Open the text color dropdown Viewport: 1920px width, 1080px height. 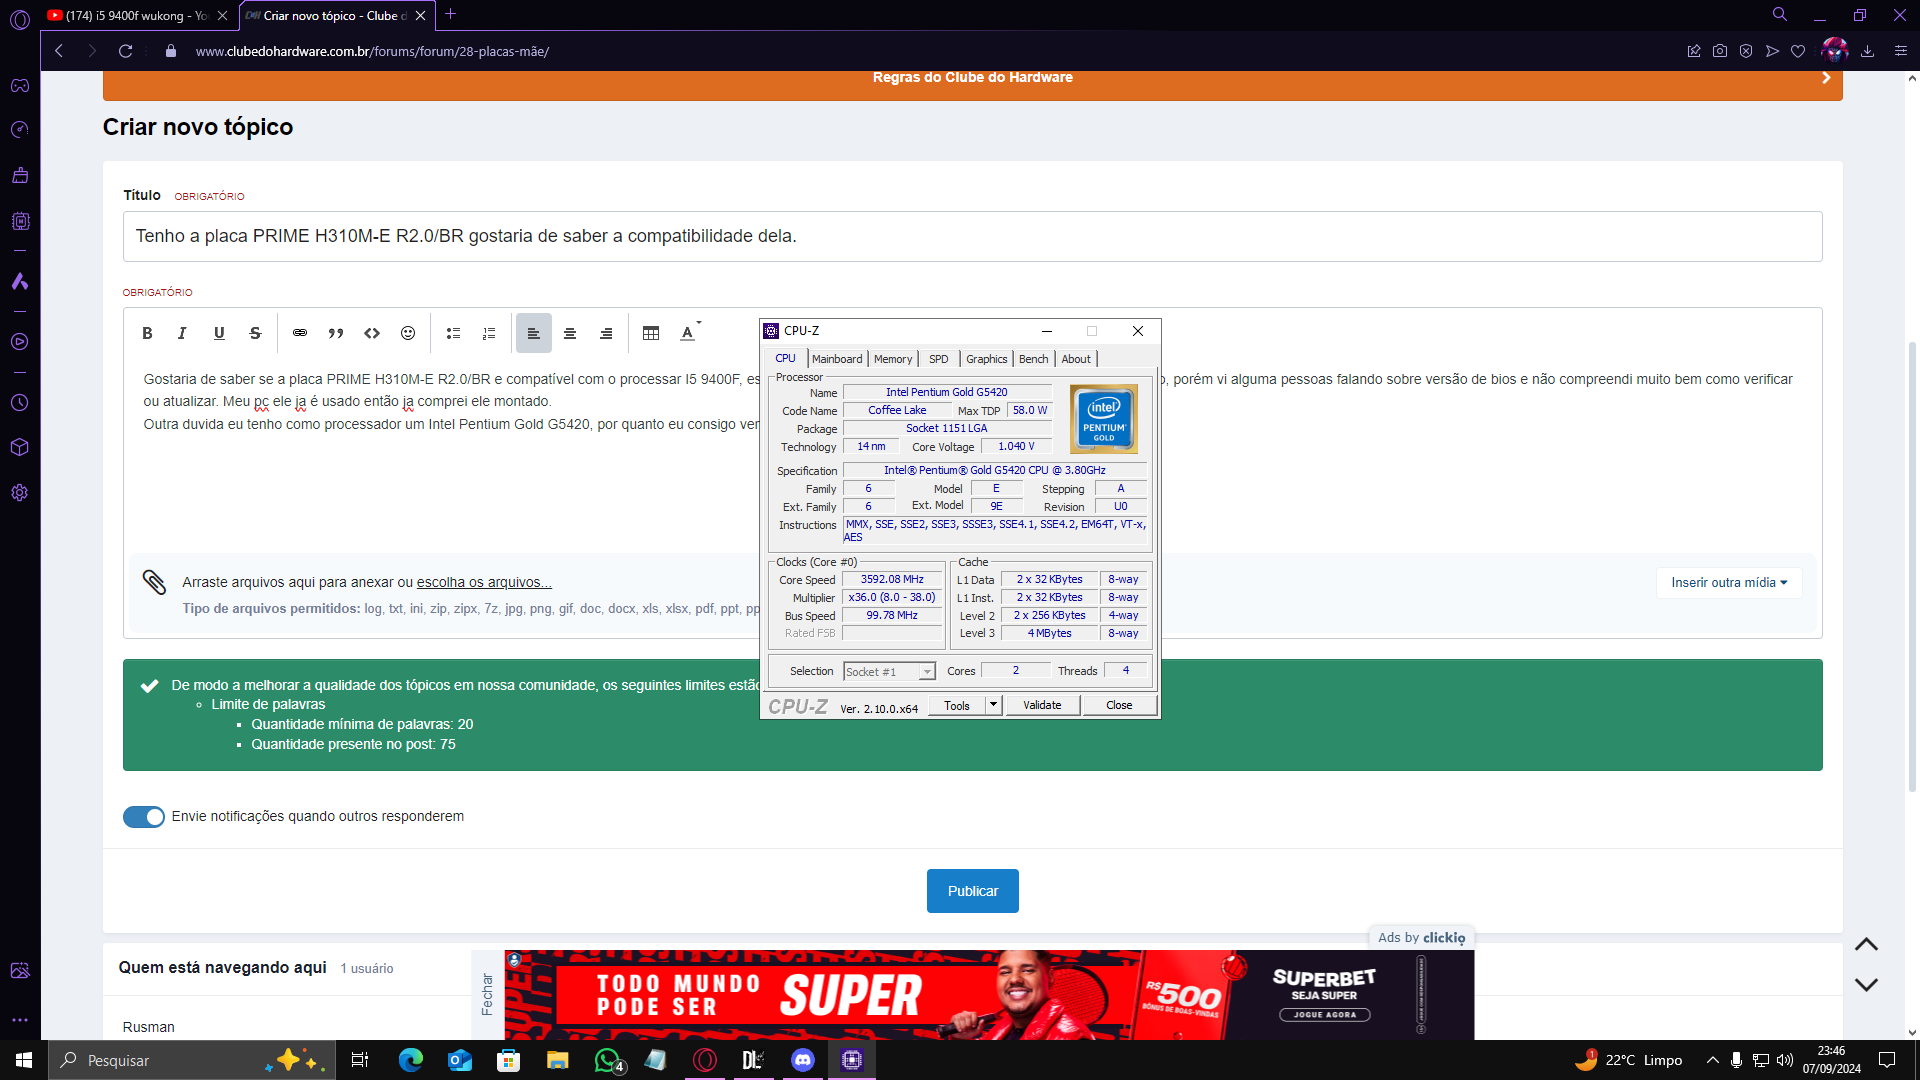coord(690,333)
